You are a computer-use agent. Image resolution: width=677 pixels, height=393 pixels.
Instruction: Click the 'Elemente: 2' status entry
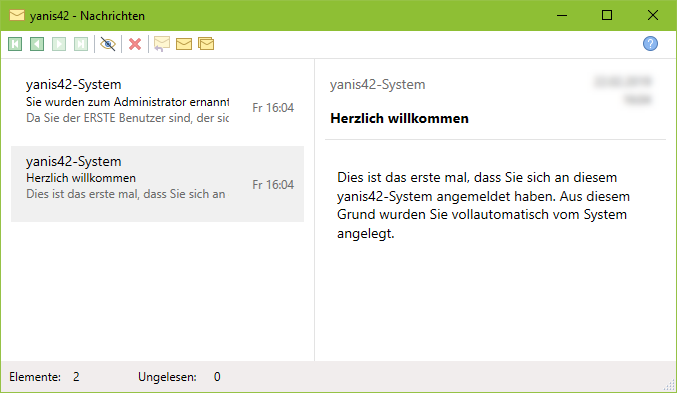coord(44,377)
